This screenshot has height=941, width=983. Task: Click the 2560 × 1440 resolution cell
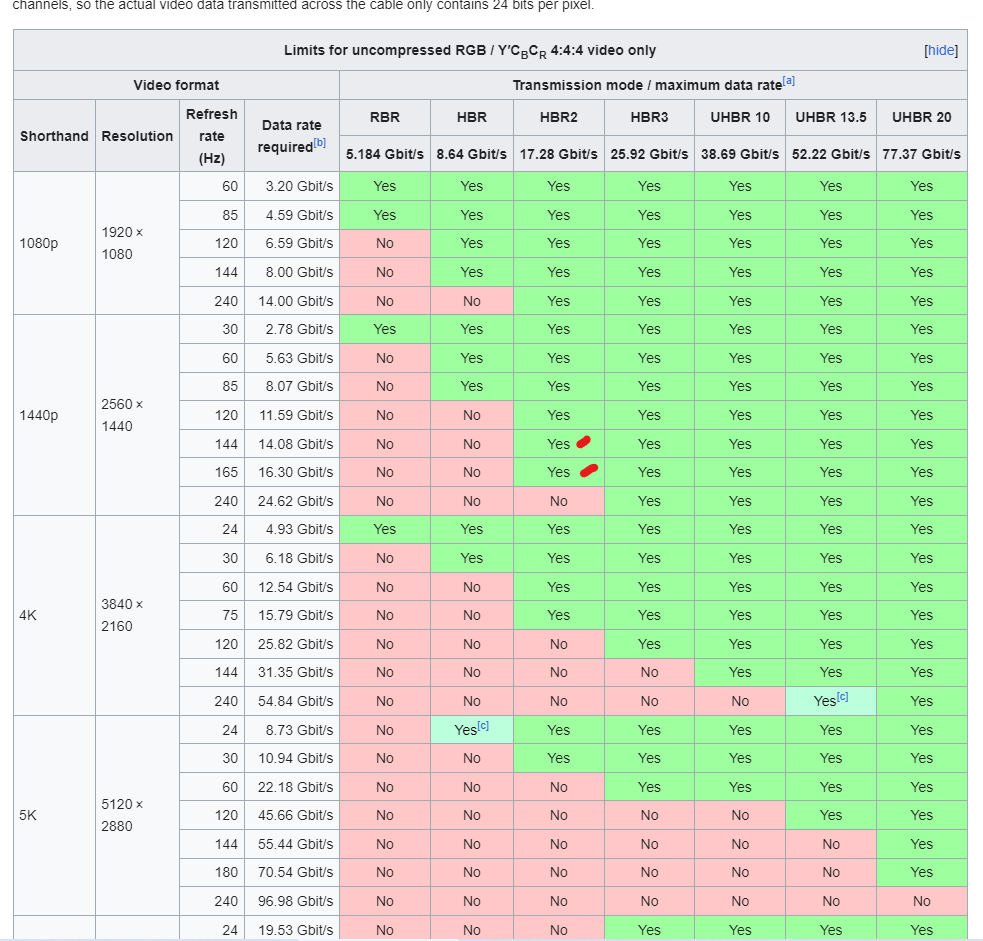point(137,415)
